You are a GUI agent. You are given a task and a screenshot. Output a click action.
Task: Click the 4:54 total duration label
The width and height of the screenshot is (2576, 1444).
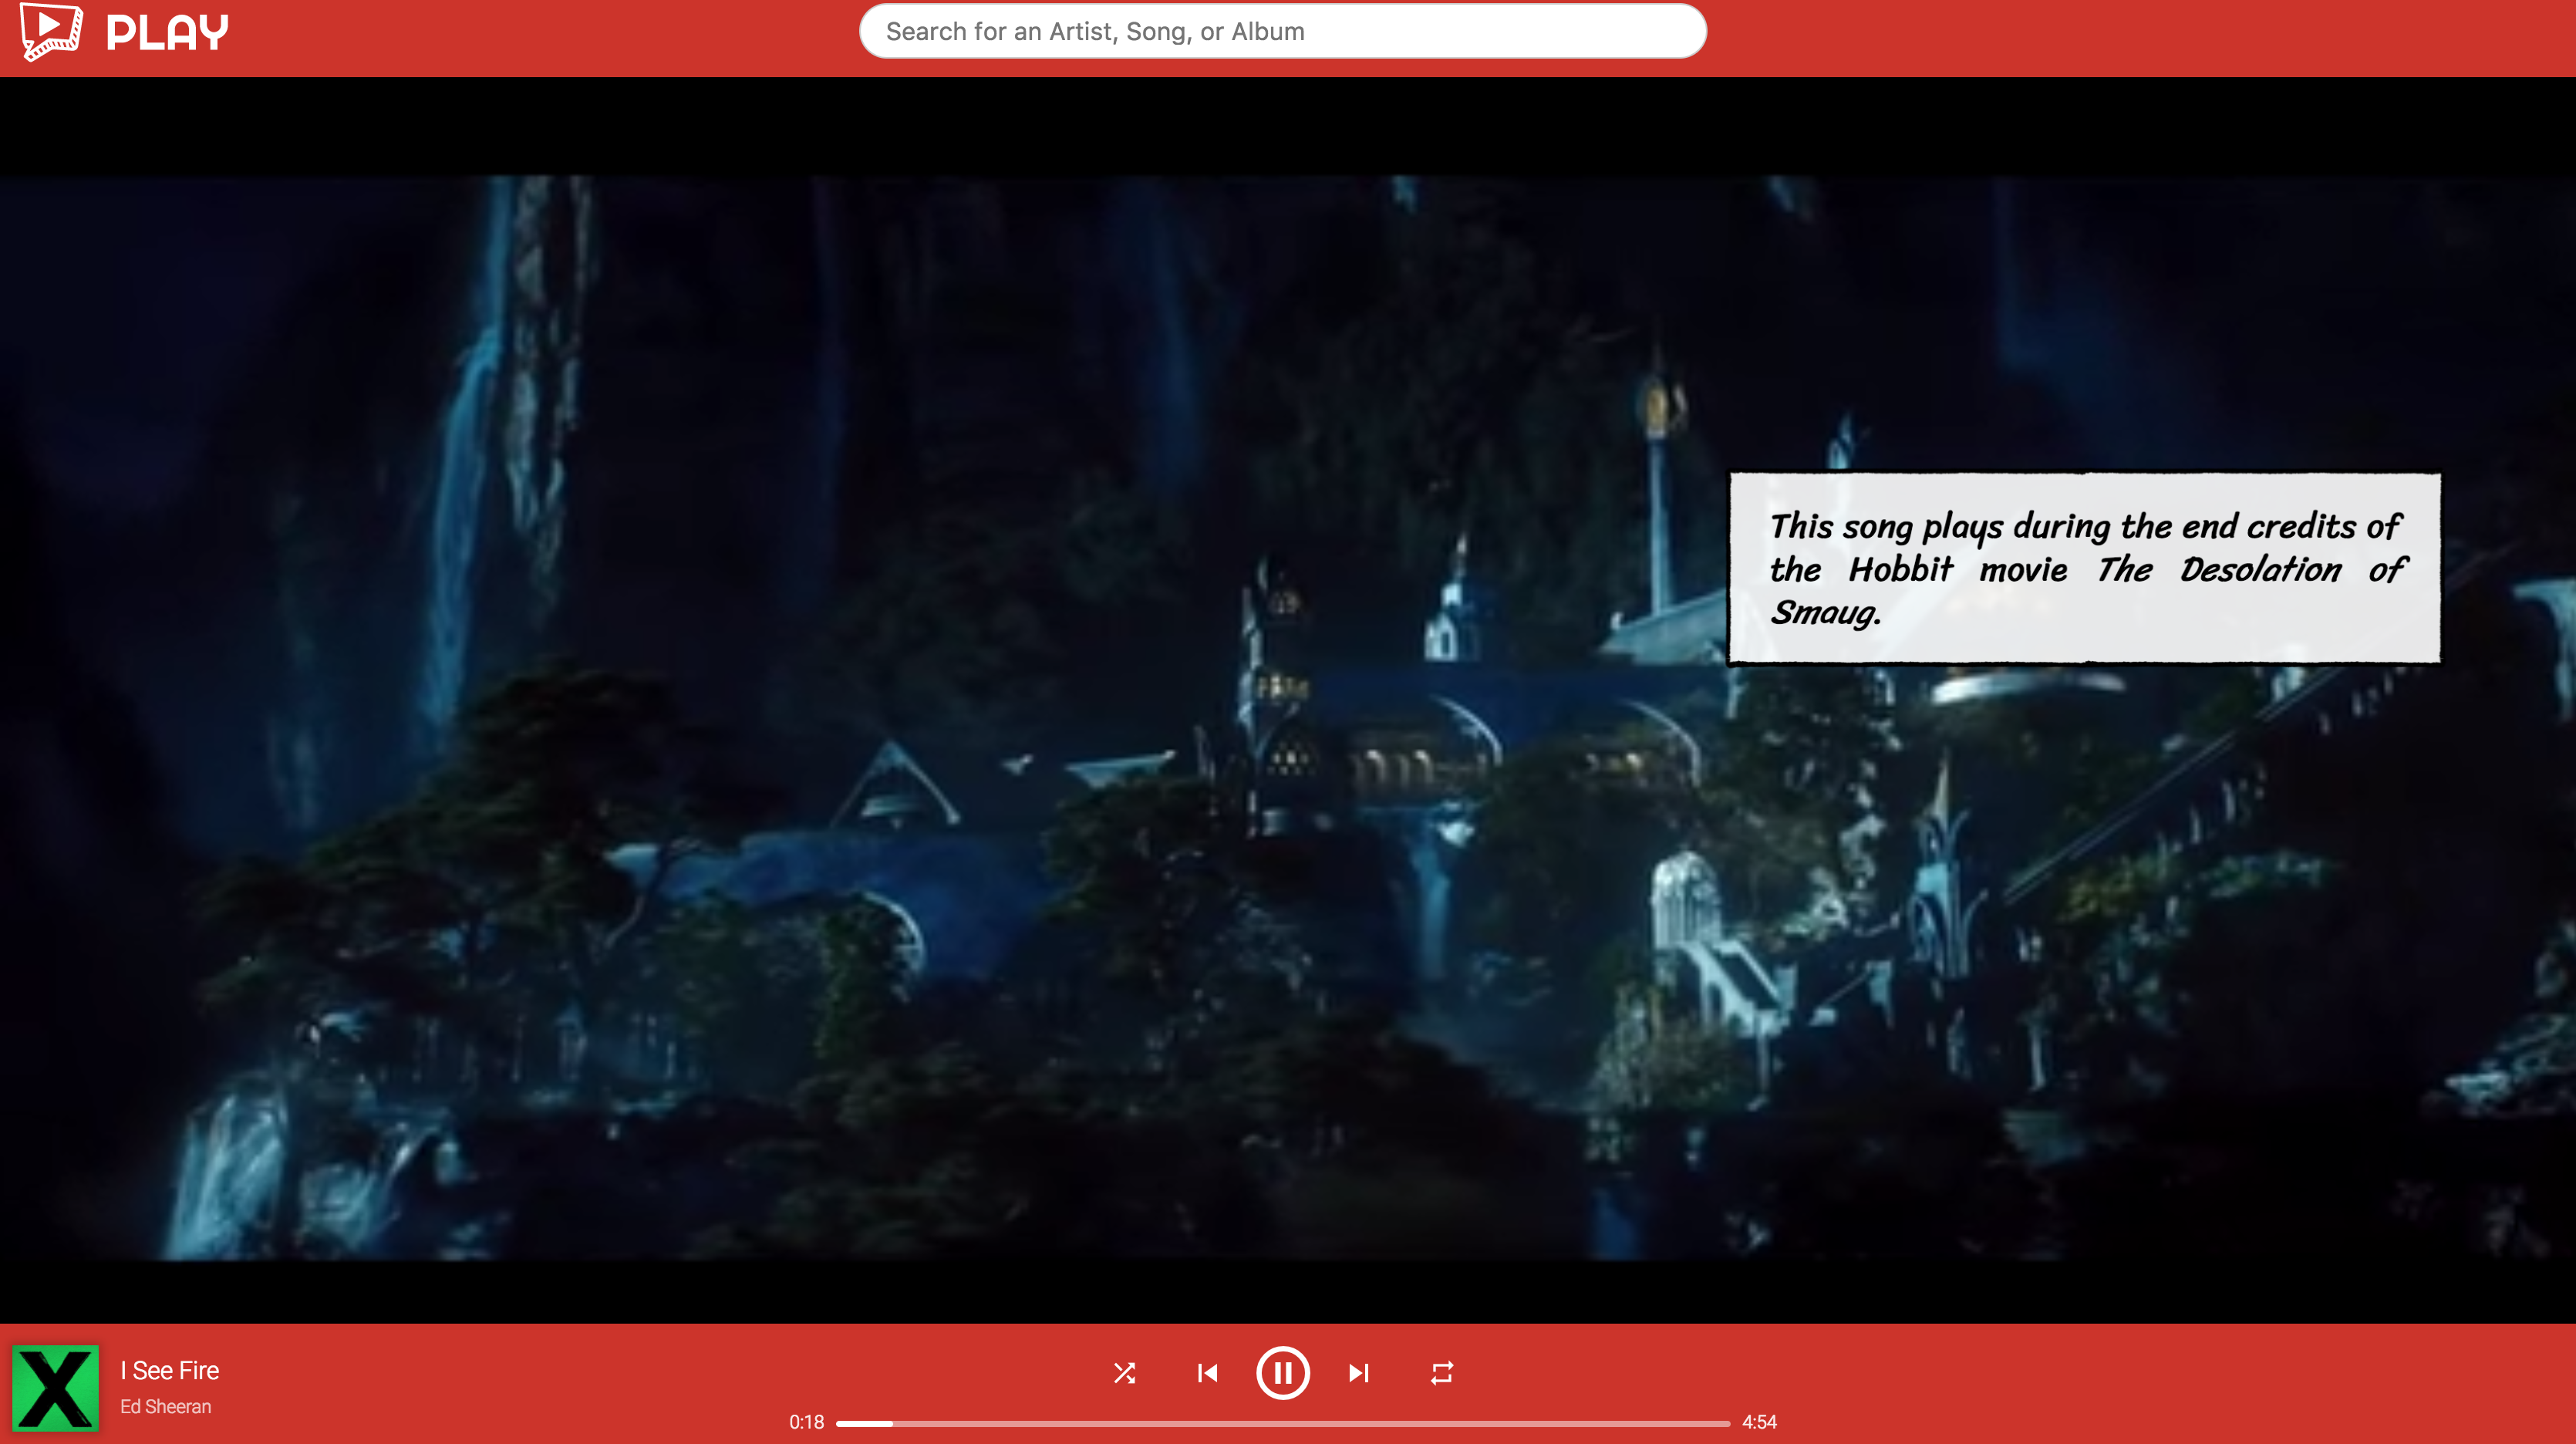[x=1759, y=1422]
